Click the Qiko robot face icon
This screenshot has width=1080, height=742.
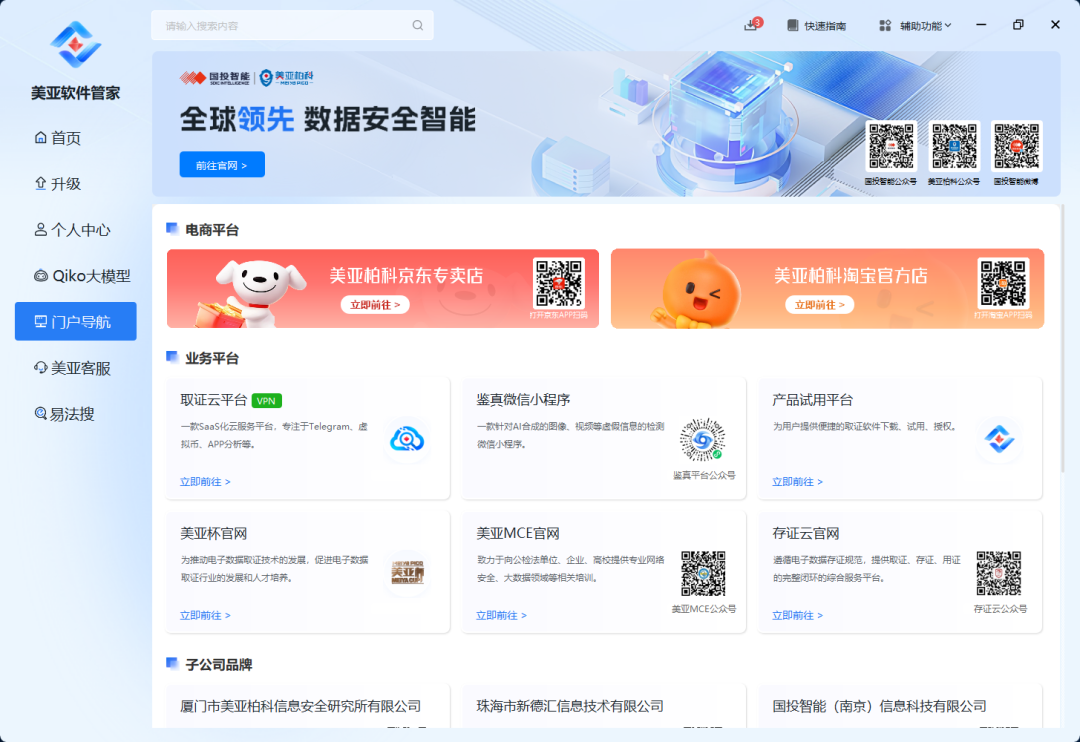tap(41, 276)
